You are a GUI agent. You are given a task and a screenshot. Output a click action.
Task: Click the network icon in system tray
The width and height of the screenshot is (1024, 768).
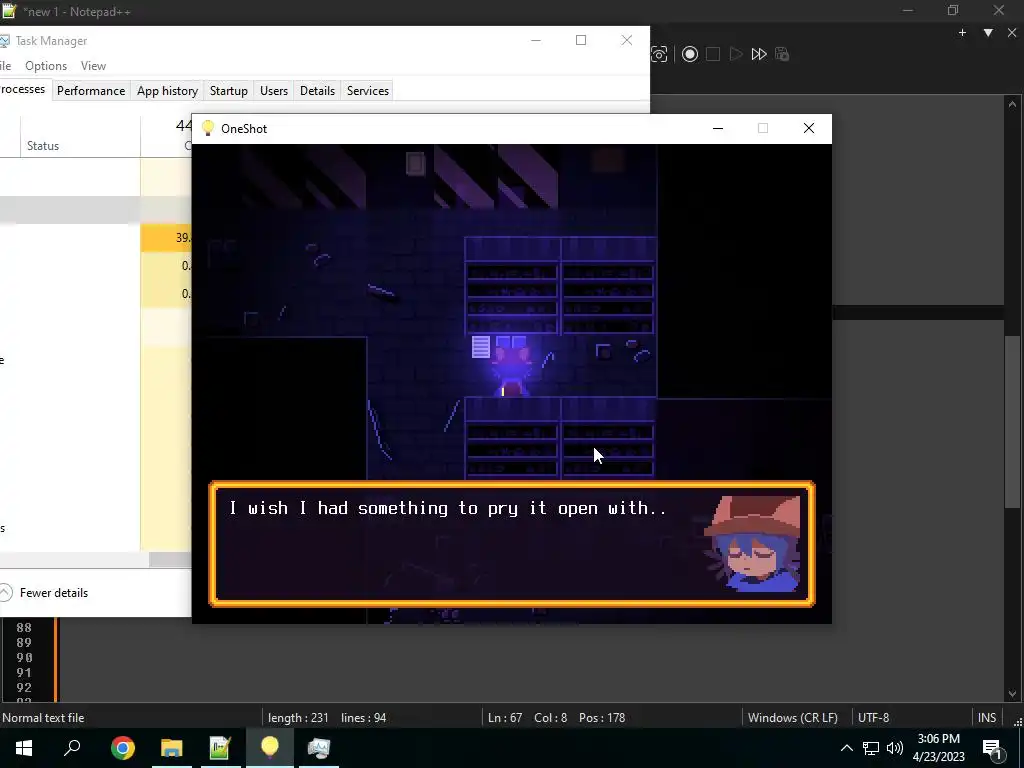coord(871,748)
